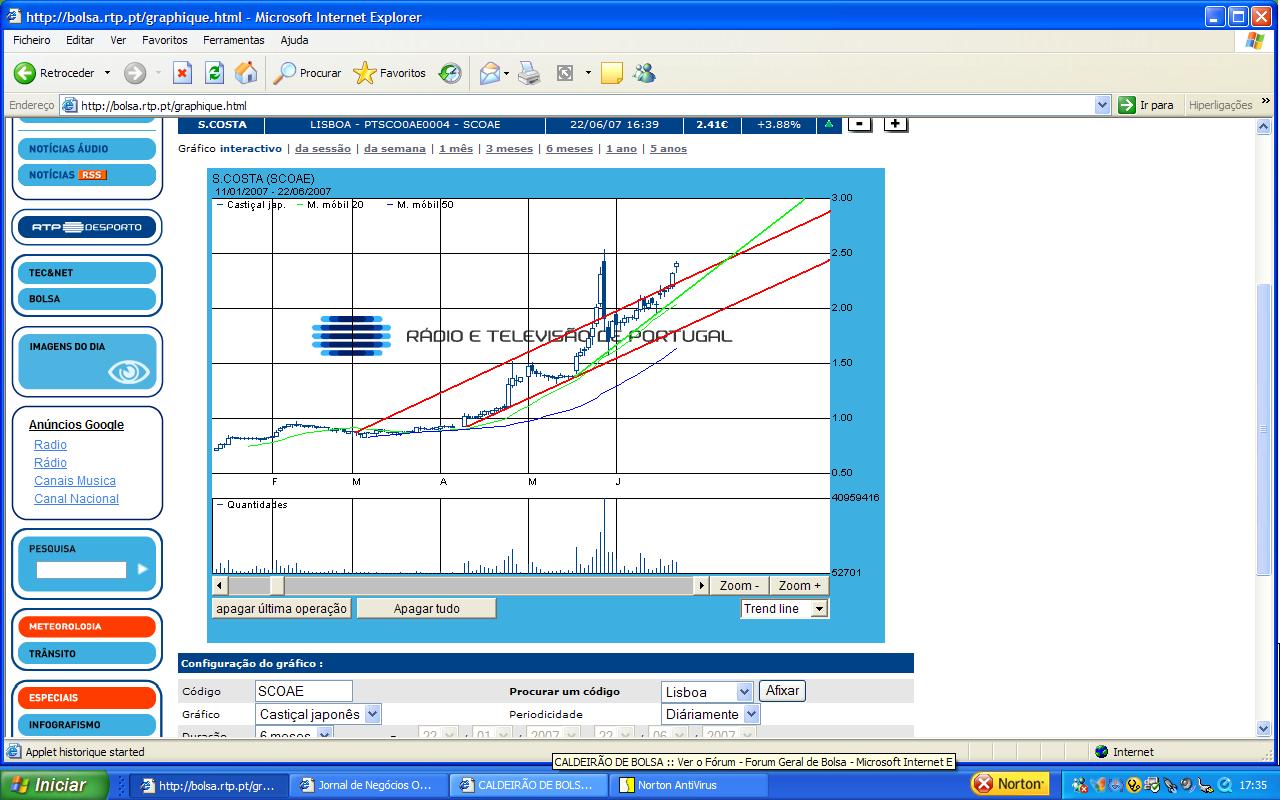
Task: Click the plus button beside stock quote
Action: tap(895, 124)
